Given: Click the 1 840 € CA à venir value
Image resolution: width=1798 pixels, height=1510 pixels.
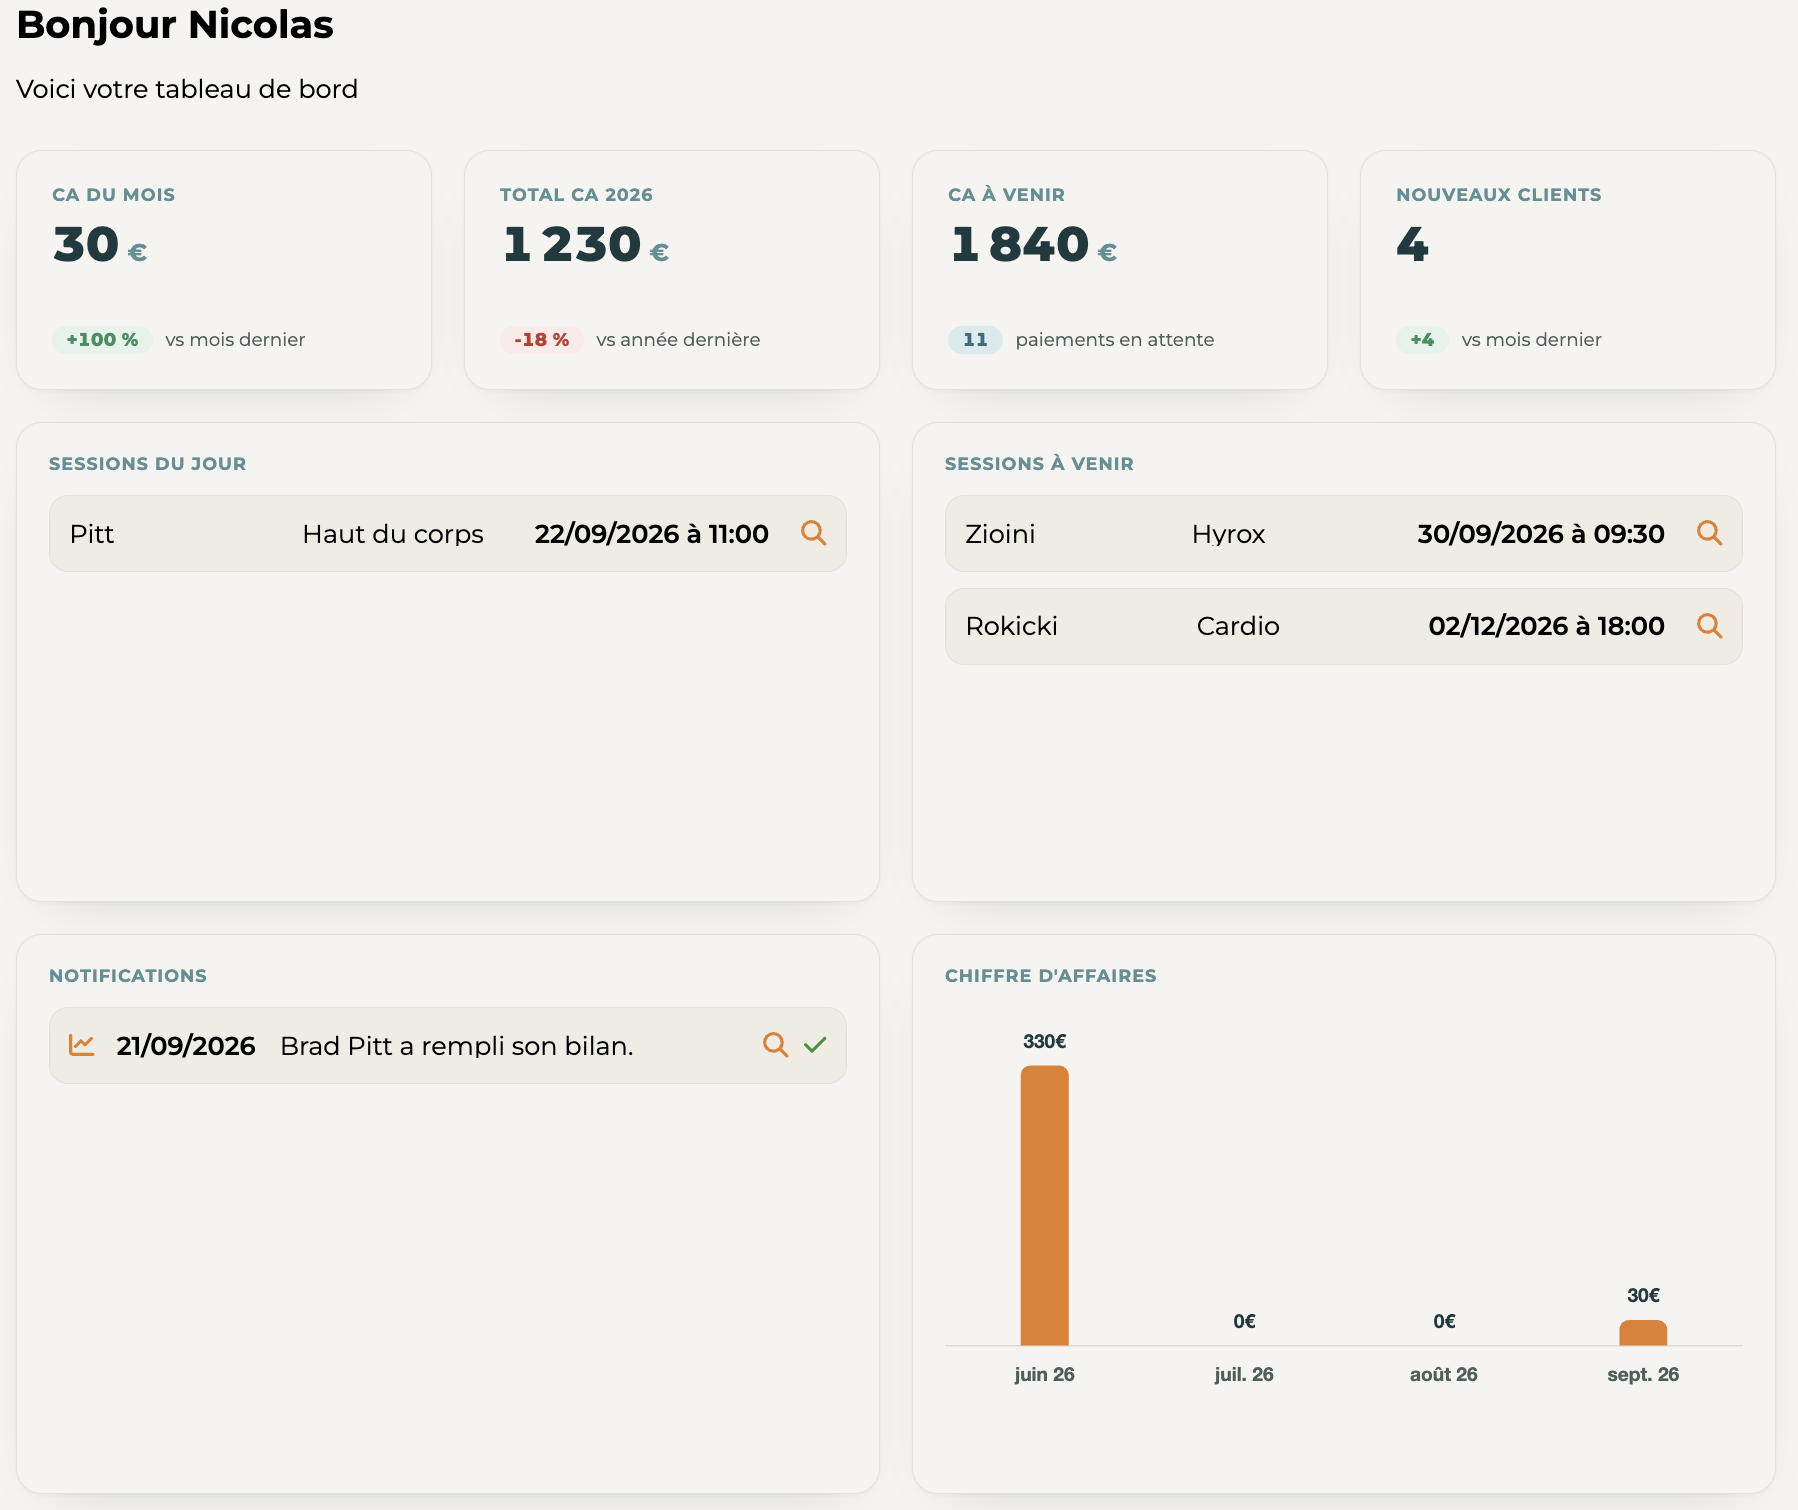Looking at the screenshot, I should 1033,245.
